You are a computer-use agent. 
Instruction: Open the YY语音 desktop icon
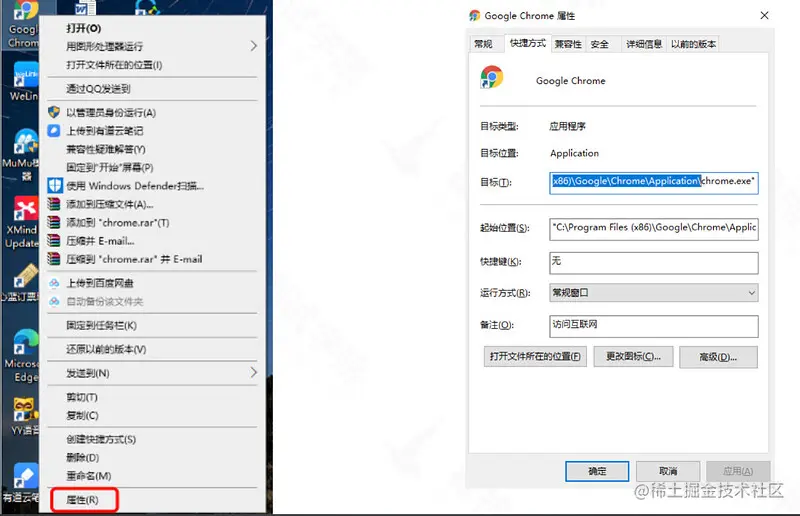point(25,409)
